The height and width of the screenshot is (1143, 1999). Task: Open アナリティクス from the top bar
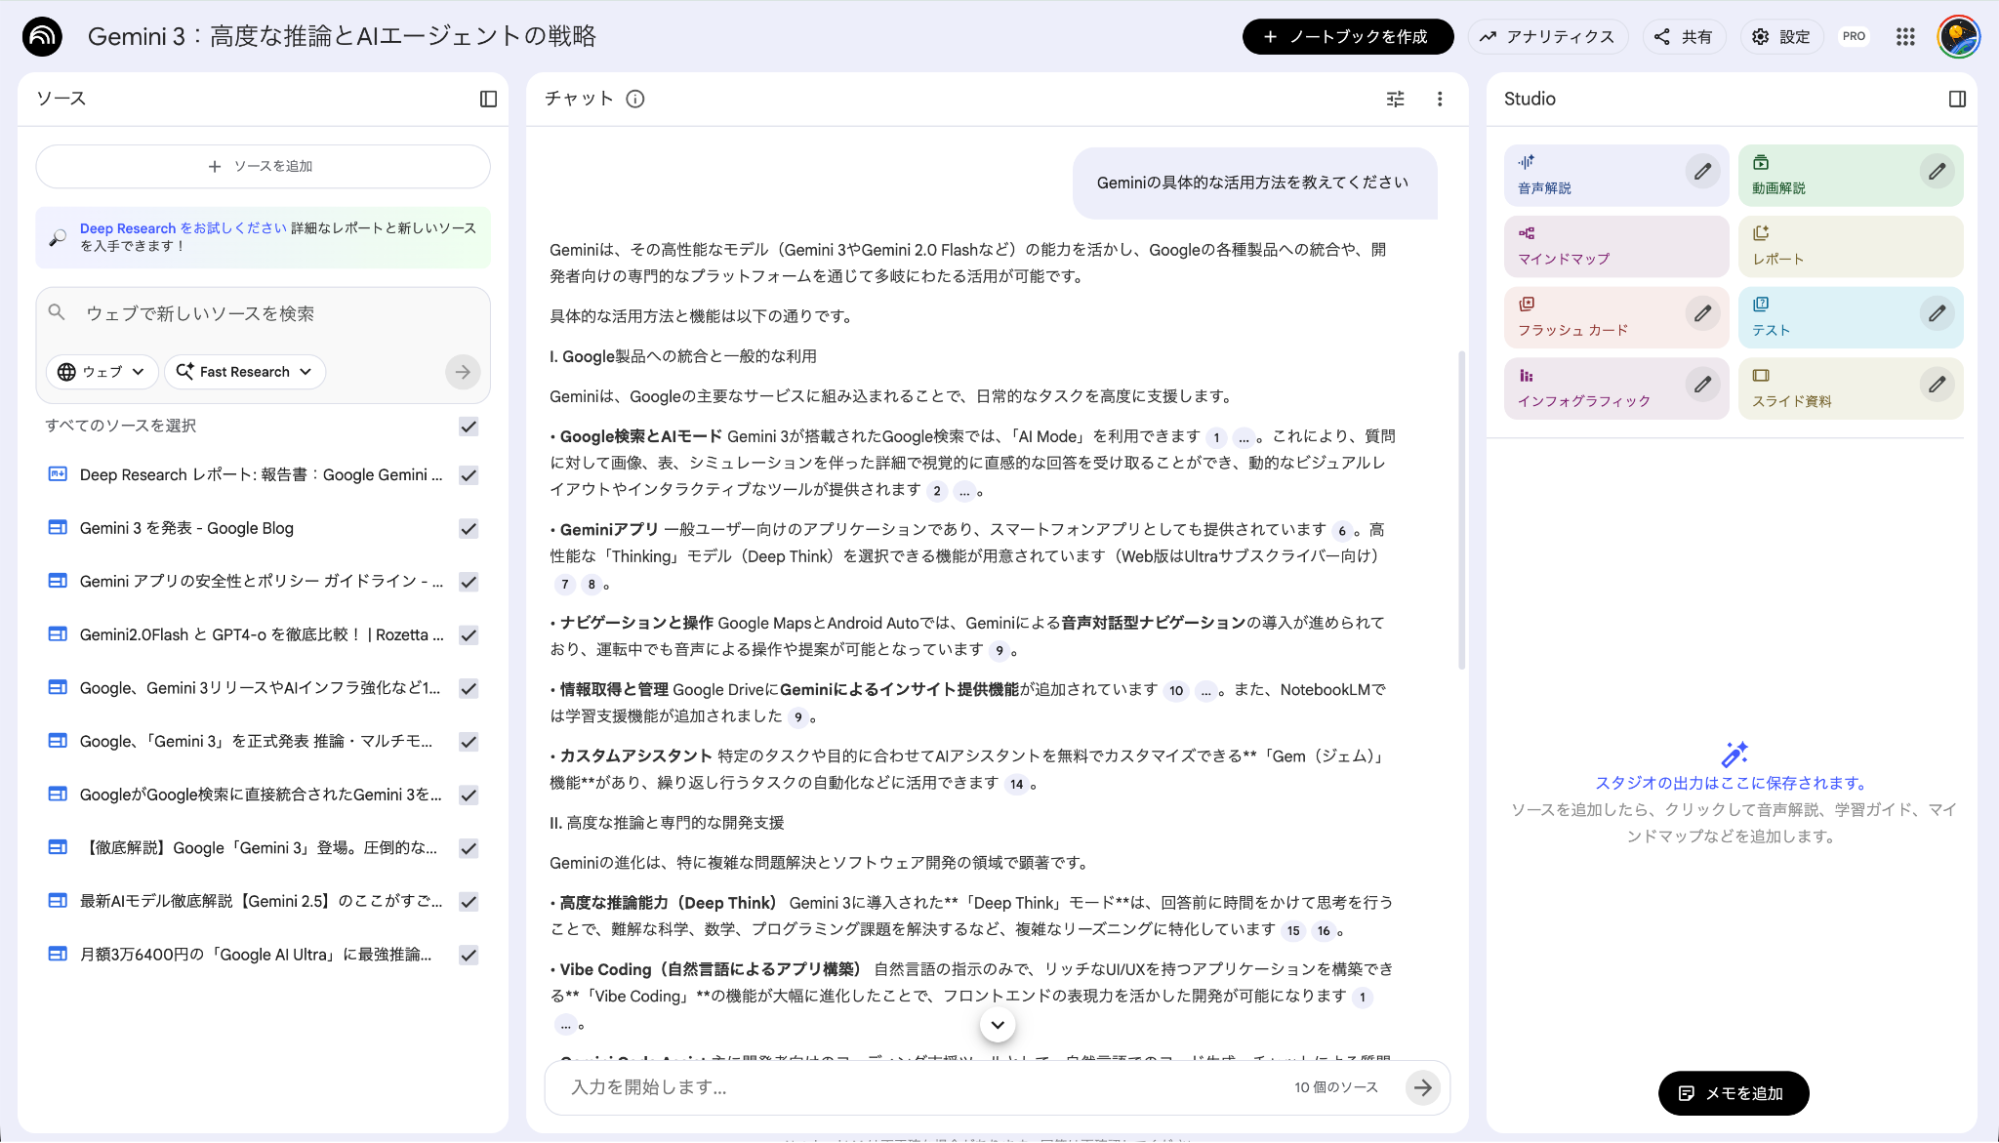[1547, 36]
